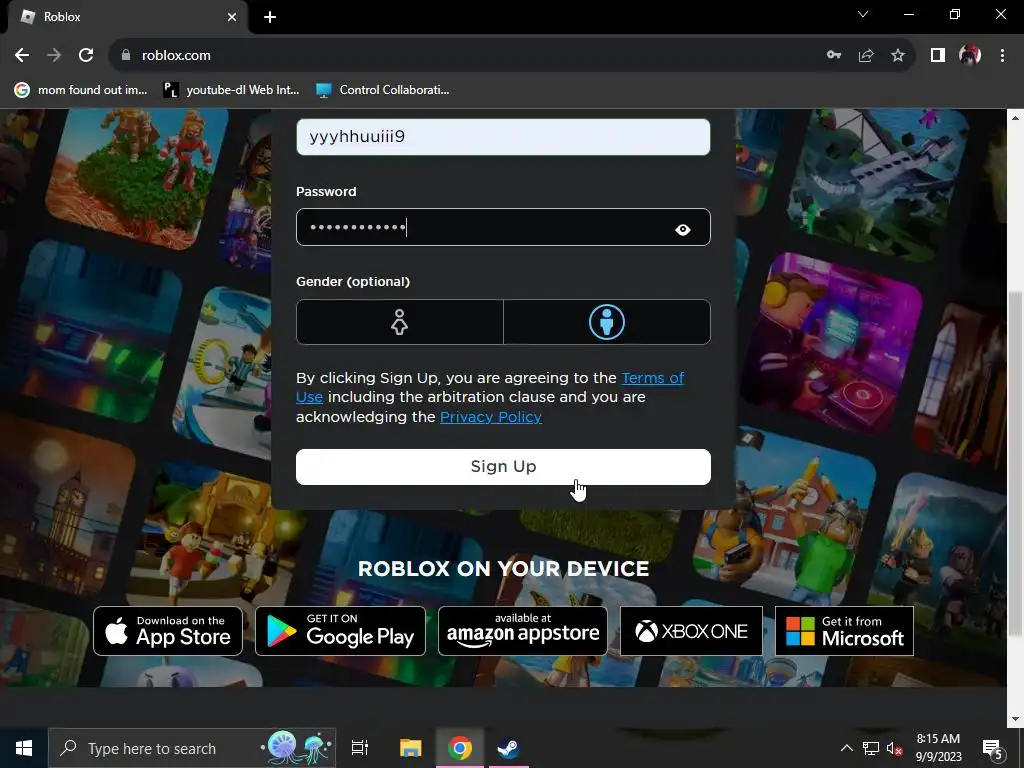The width and height of the screenshot is (1024, 768).
Task: Click the muted volume tray icon
Action: 895,748
